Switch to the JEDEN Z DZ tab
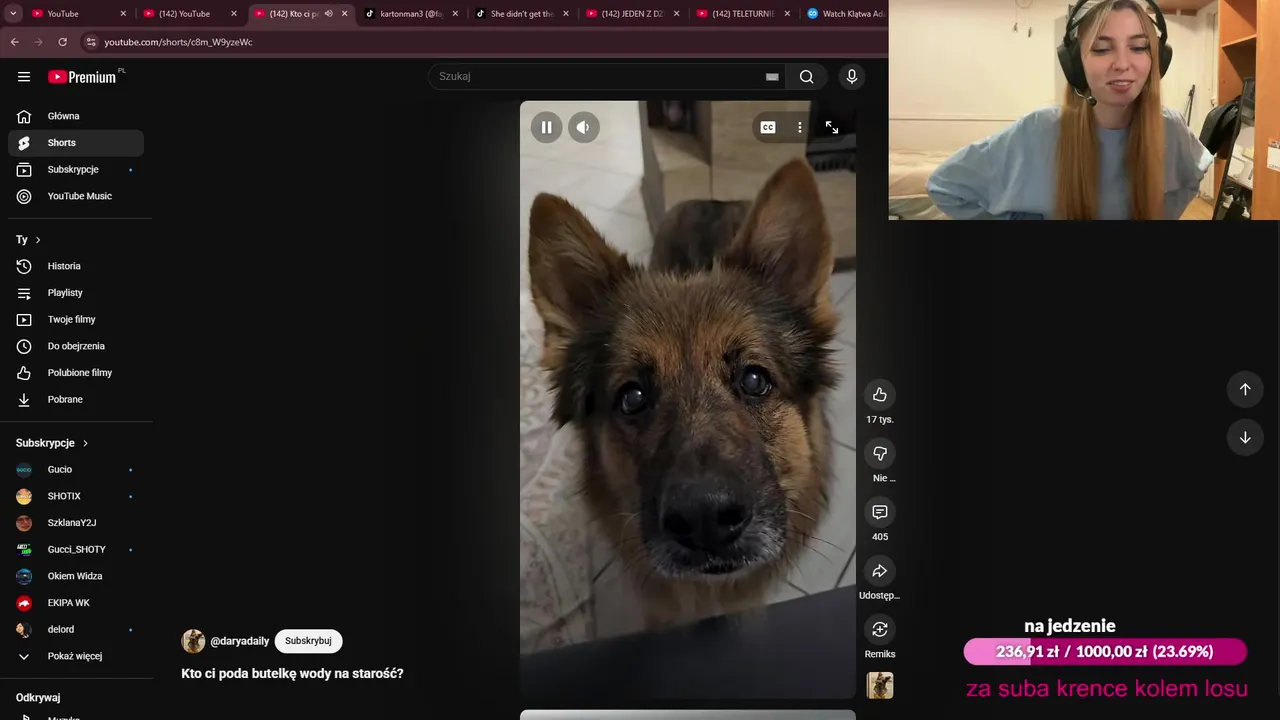Screen dimensions: 1280x720 633,14
